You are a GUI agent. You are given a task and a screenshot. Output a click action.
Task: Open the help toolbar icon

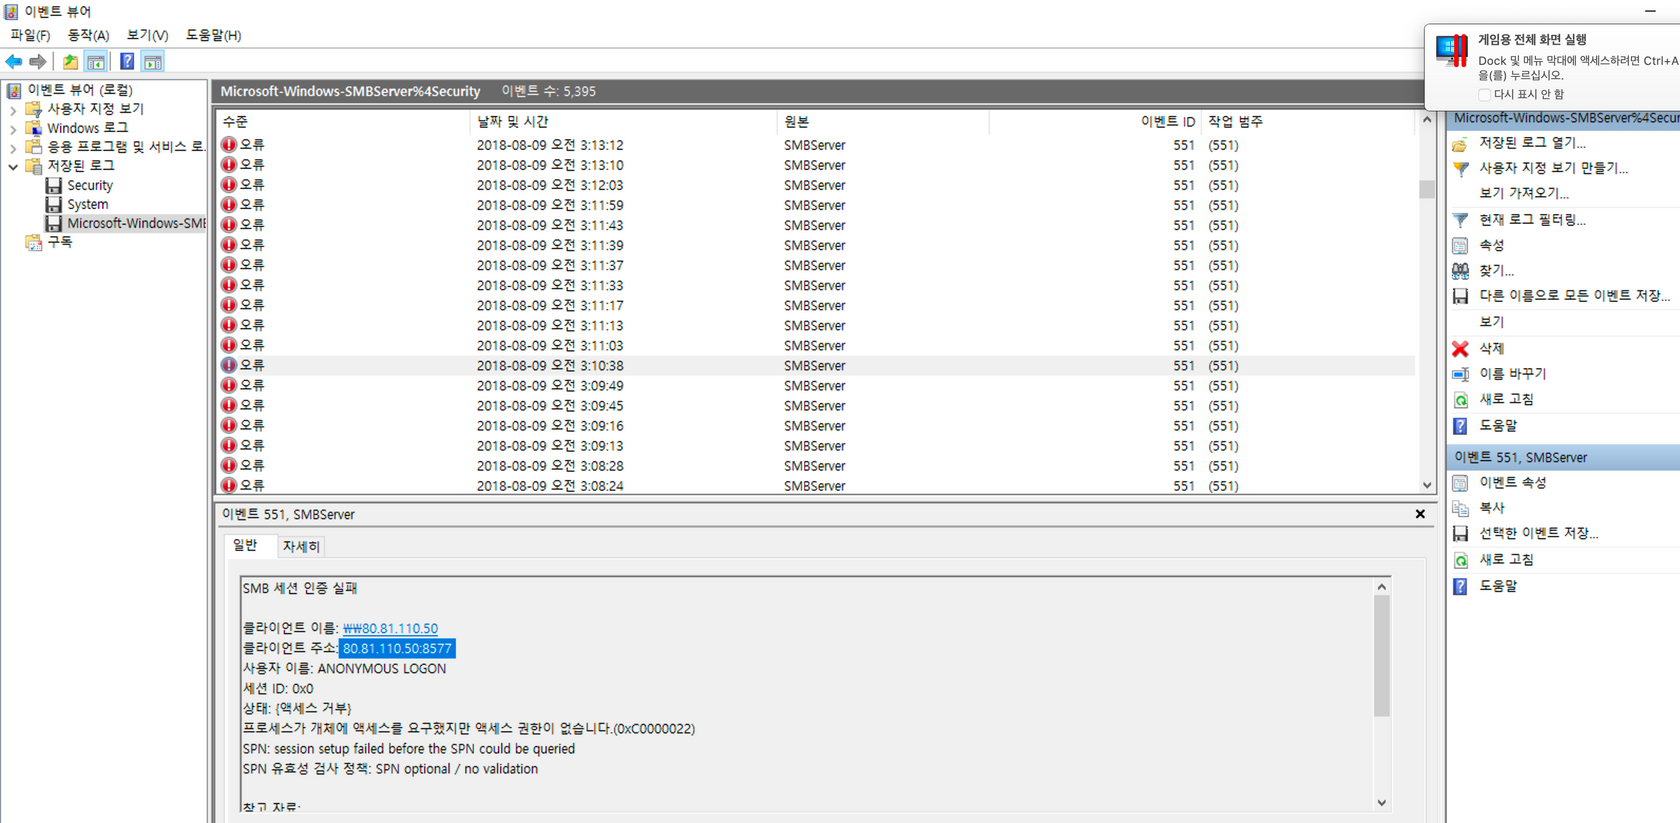pyautogui.click(x=127, y=62)
